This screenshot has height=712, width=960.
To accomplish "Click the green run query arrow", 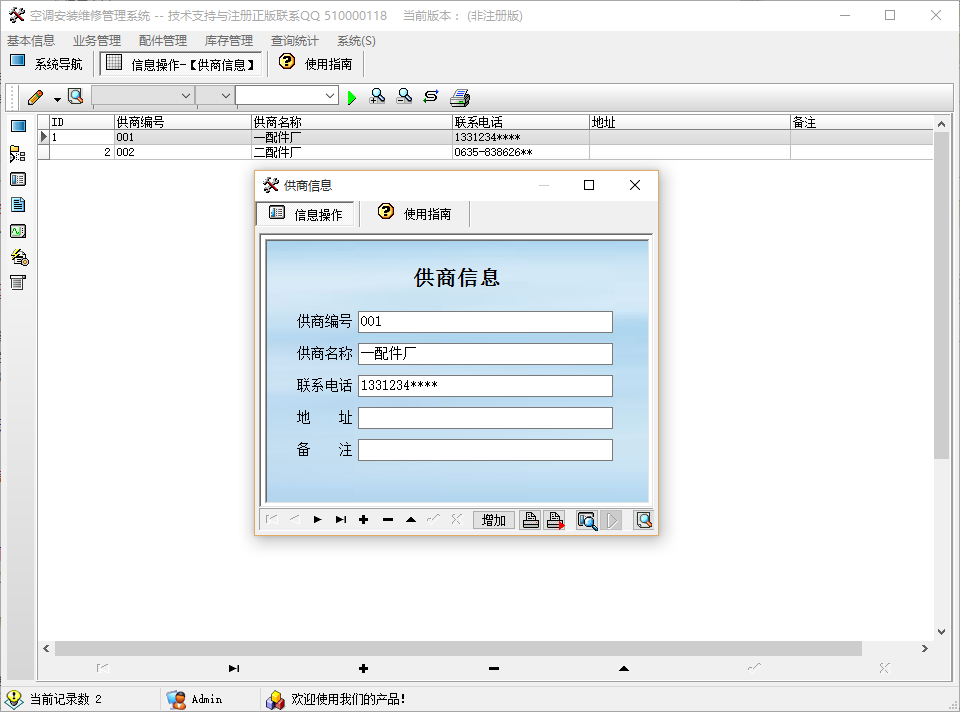I will (x=352, y=97).
